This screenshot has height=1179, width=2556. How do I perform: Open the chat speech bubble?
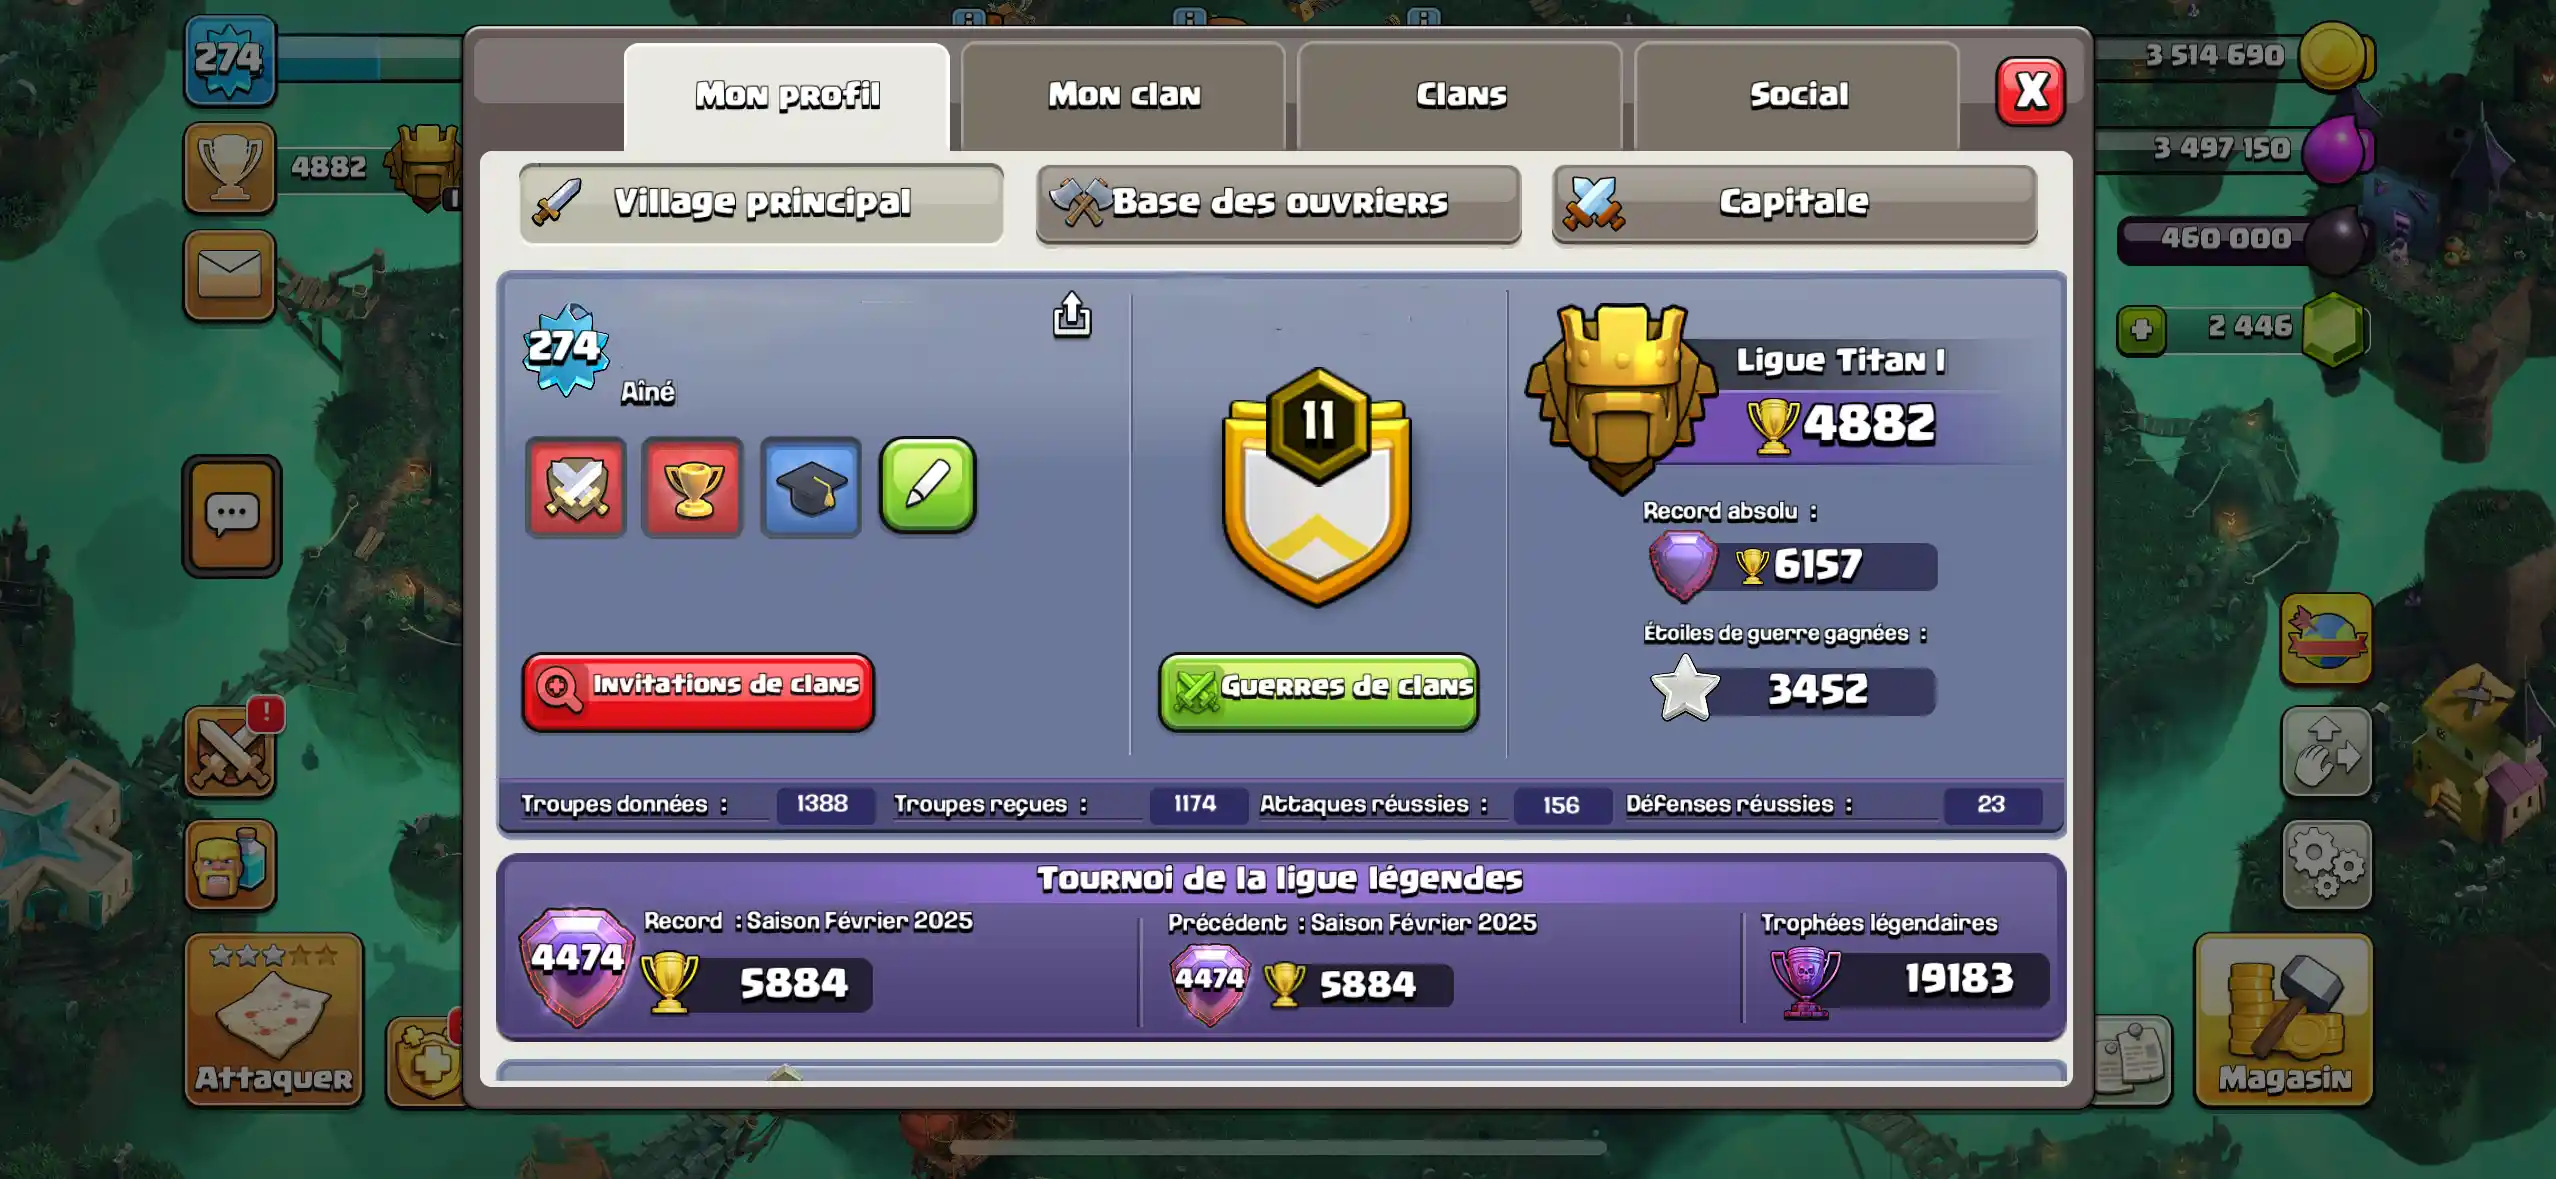(232, 516)
